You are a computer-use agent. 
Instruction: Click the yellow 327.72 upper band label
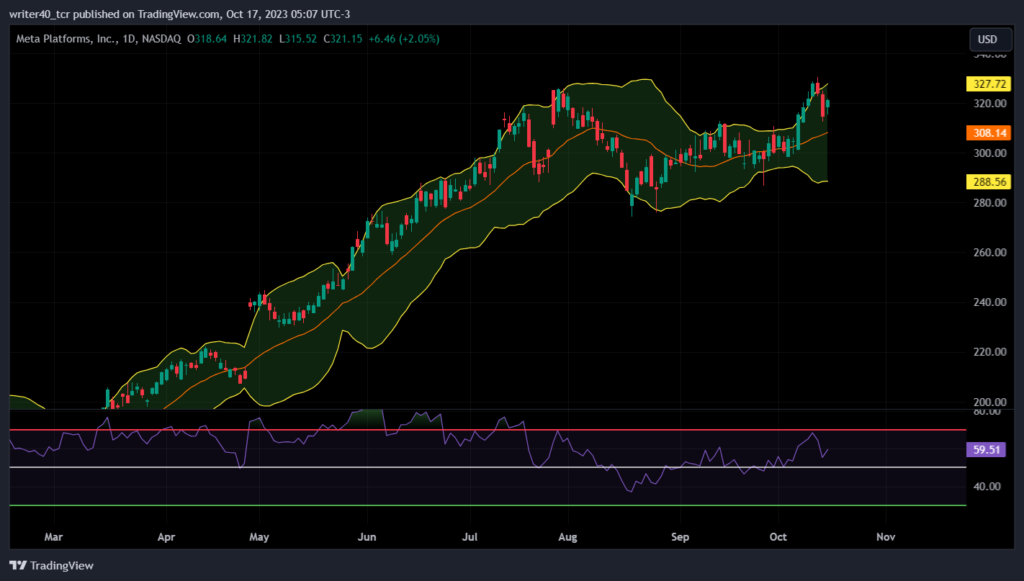click(989, 84)
